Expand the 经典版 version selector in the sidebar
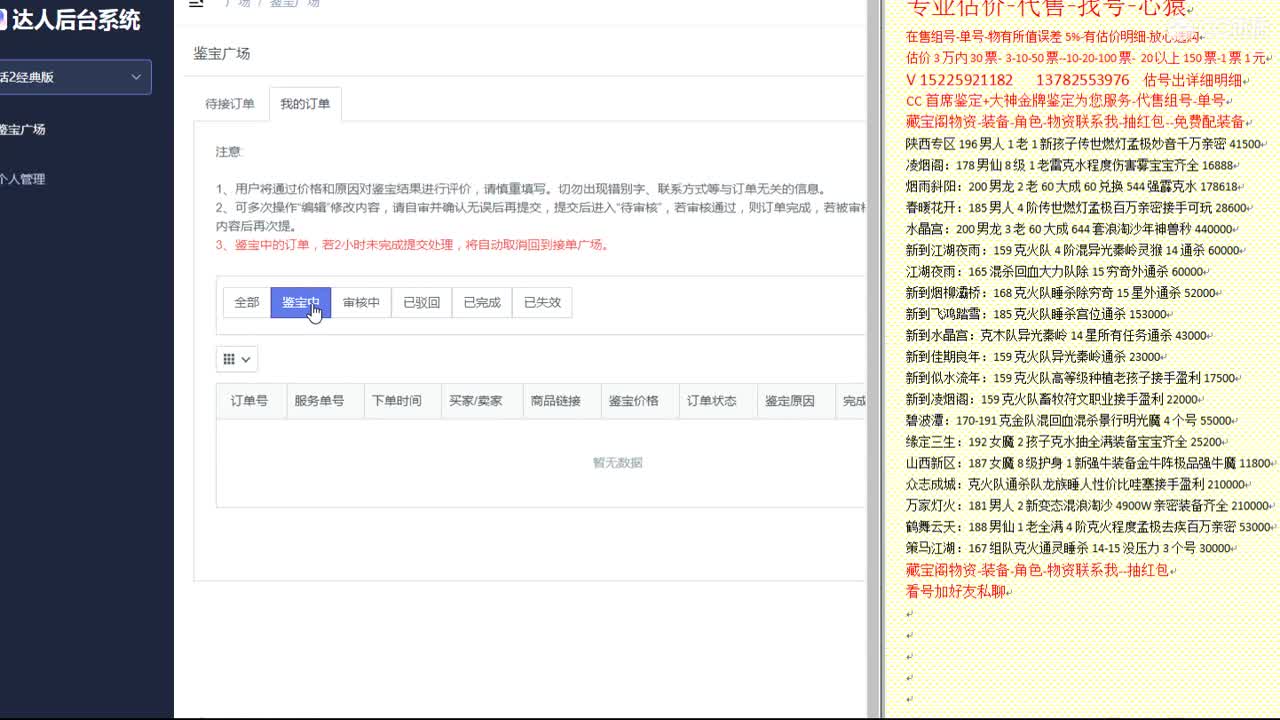Image resolution: width=1280 pixels, height=720 pixels. click(75, 77)
